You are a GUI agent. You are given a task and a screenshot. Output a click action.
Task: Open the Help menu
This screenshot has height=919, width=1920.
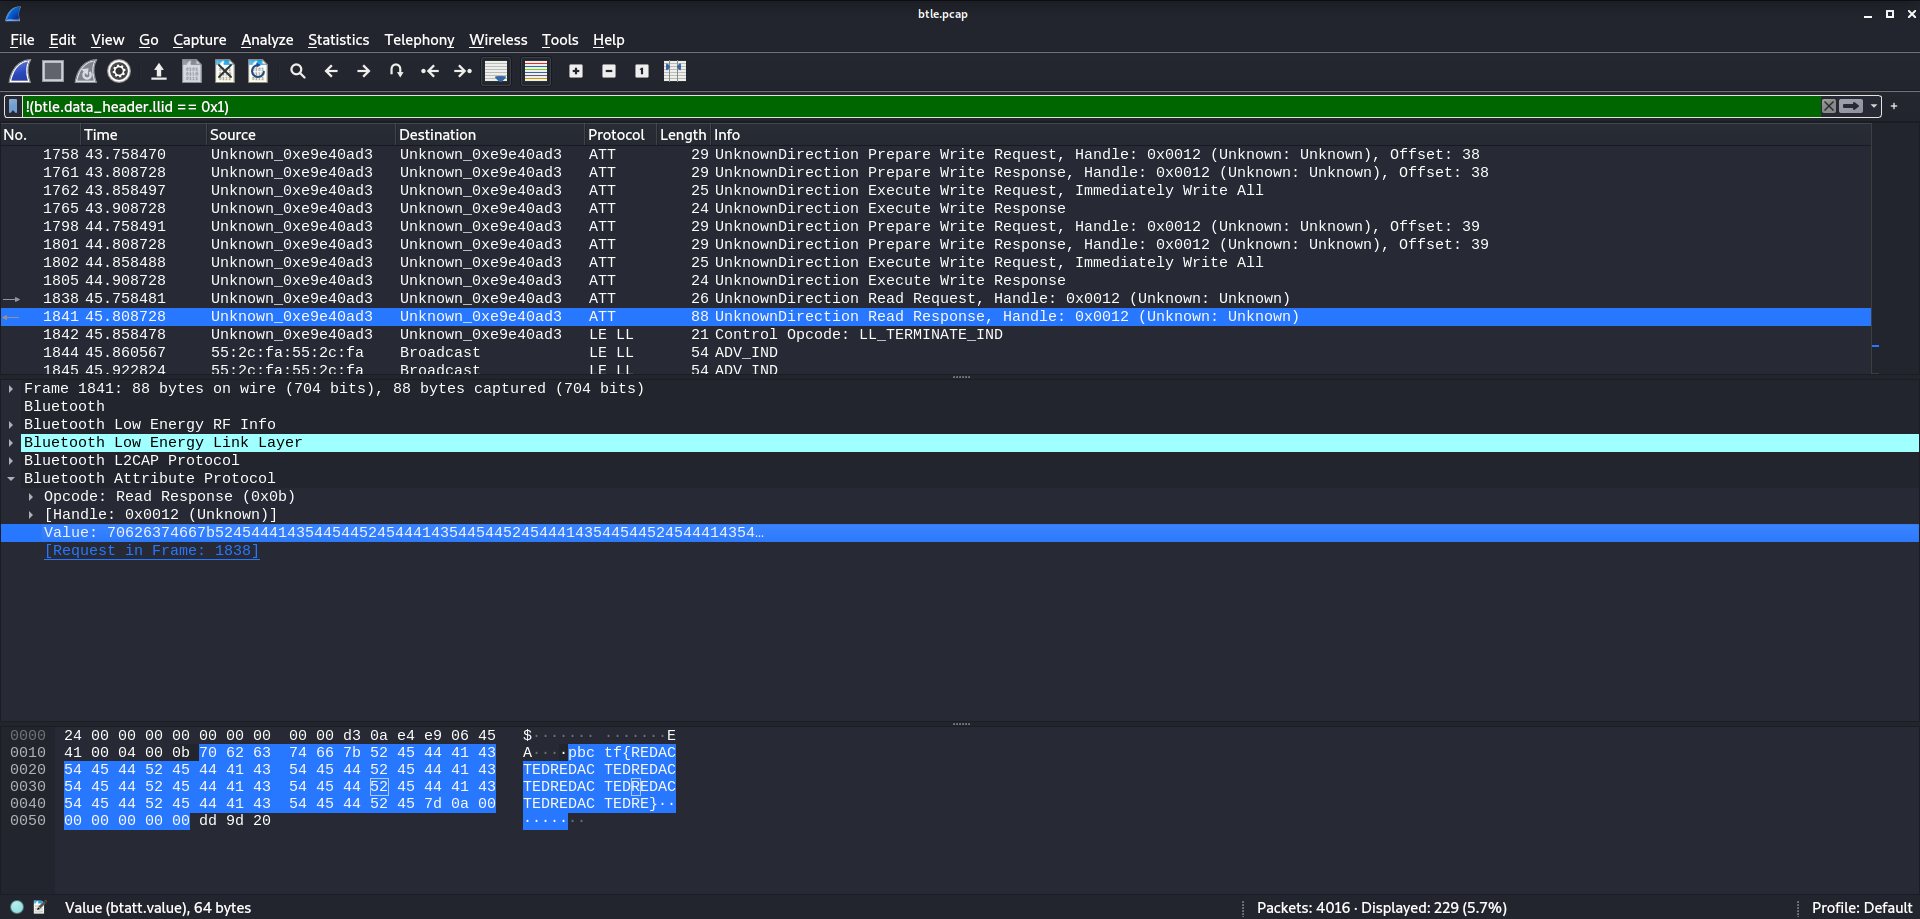point(608,40)
